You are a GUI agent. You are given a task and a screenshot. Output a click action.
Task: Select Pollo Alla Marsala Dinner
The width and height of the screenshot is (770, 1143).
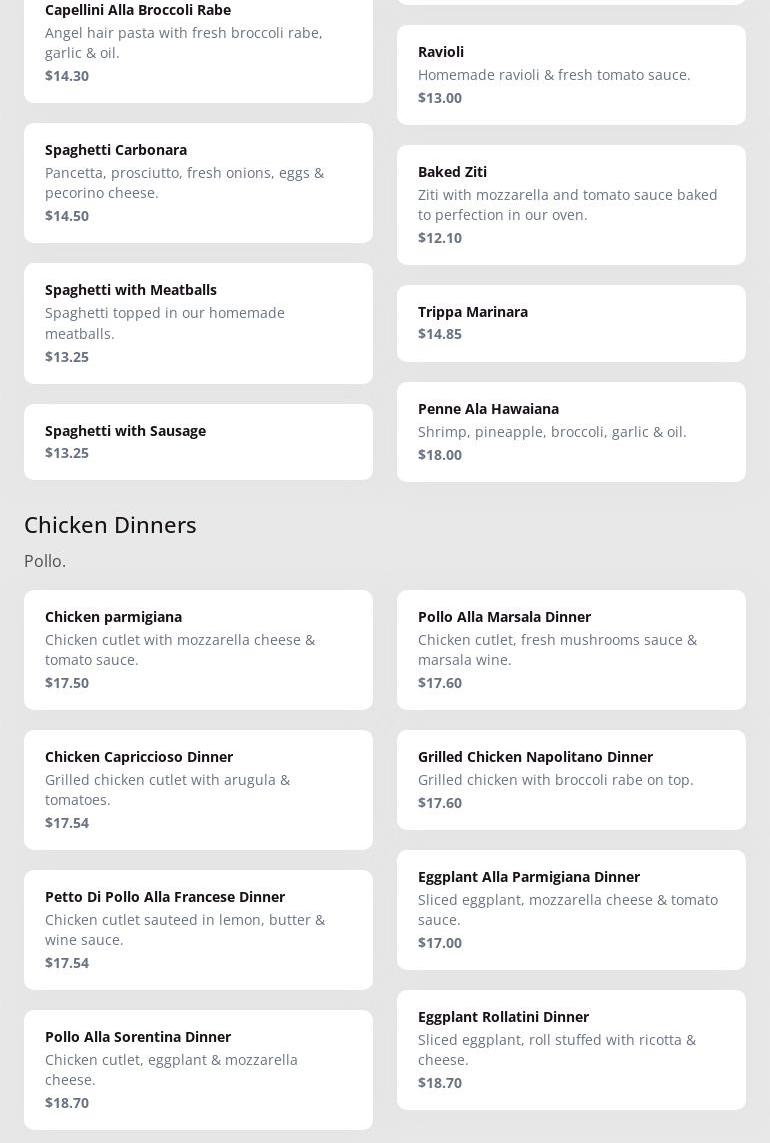click(x=571, y=650)
